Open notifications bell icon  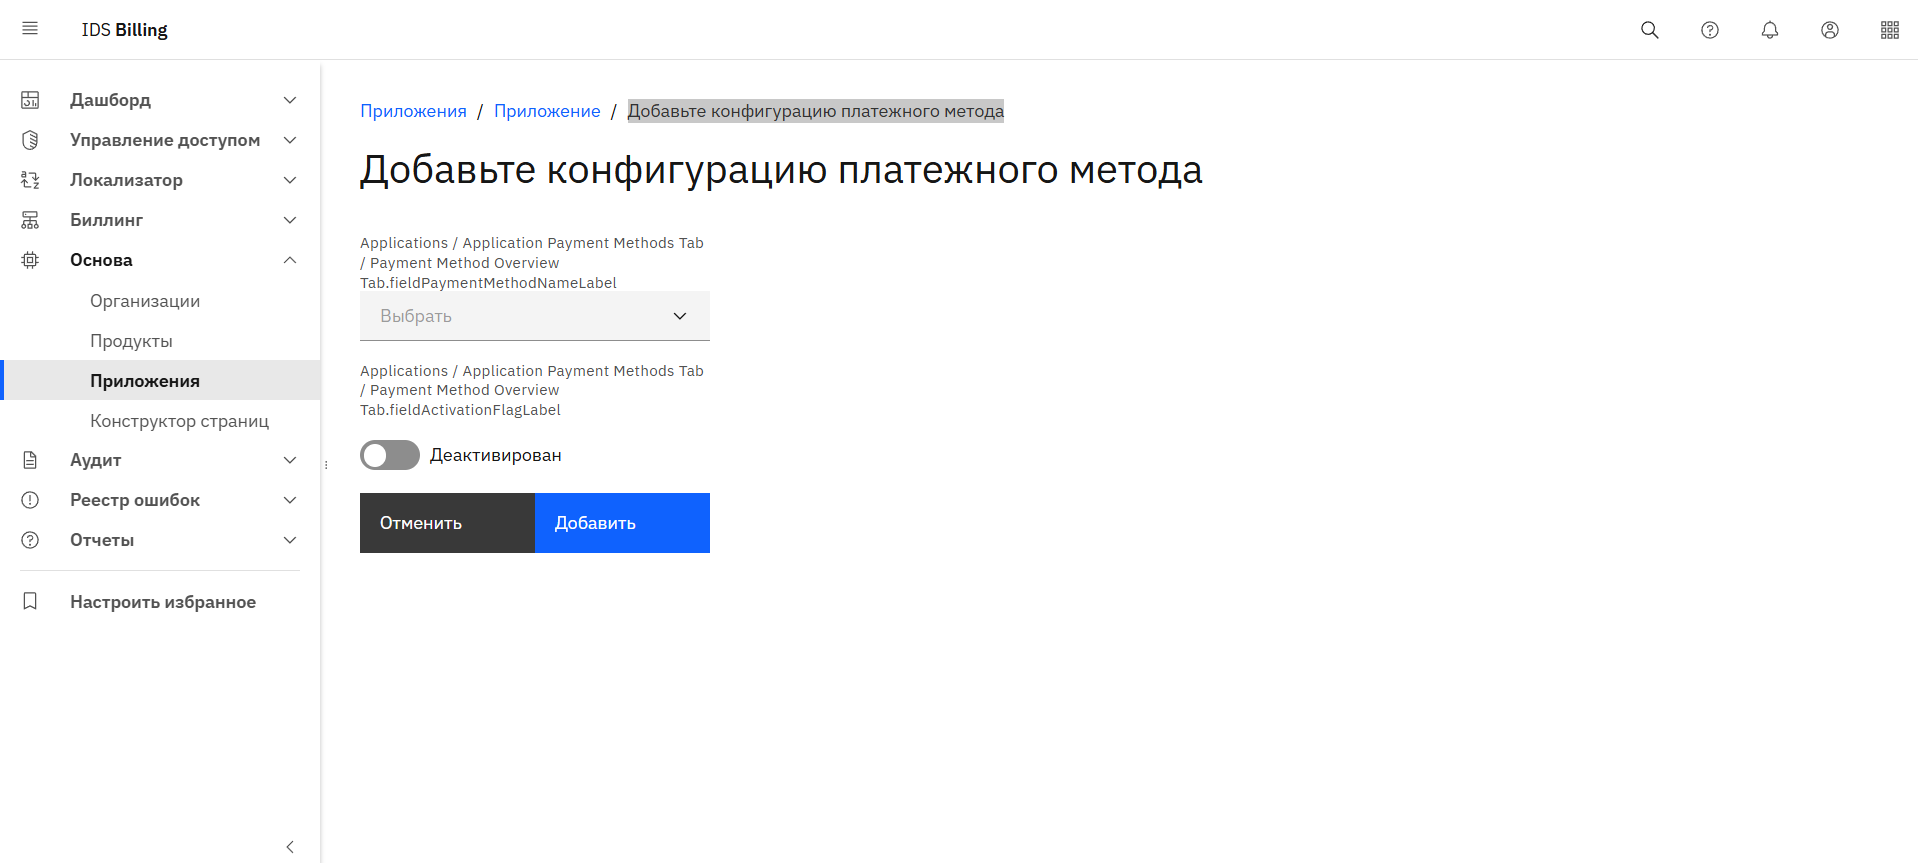pos(1769,30)
